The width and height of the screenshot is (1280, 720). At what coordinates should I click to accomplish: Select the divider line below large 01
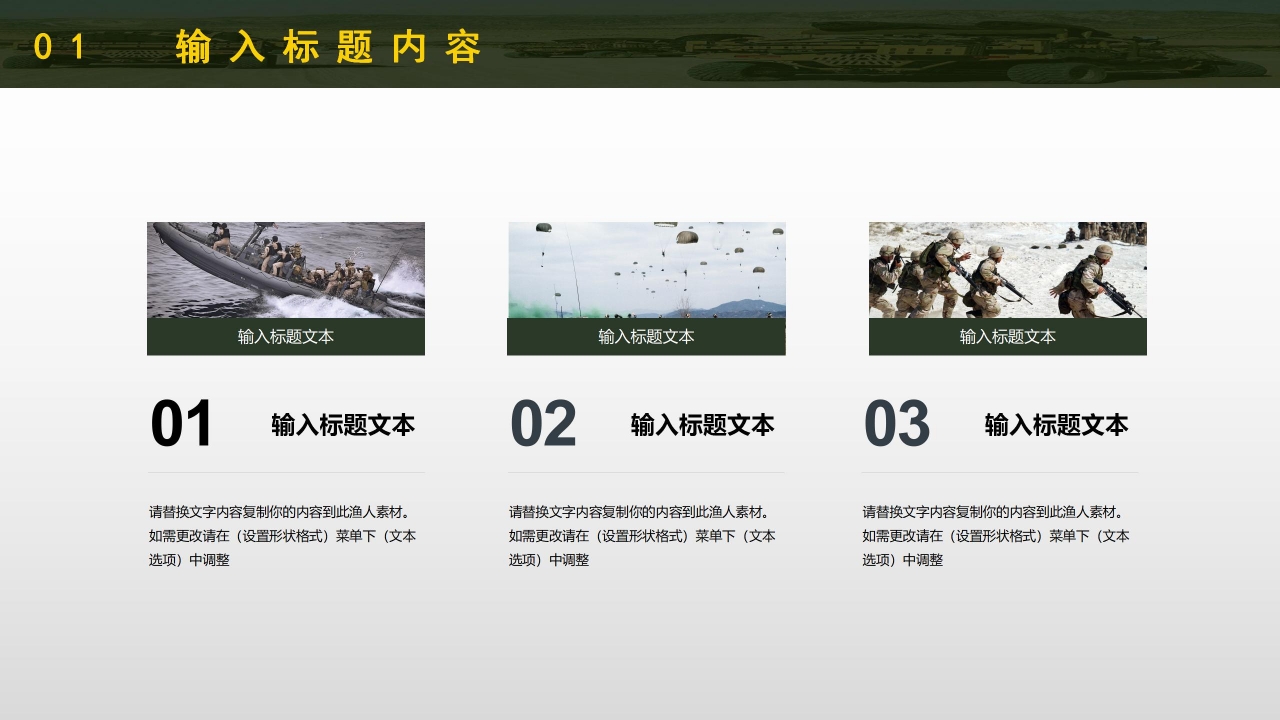(286, 472)
